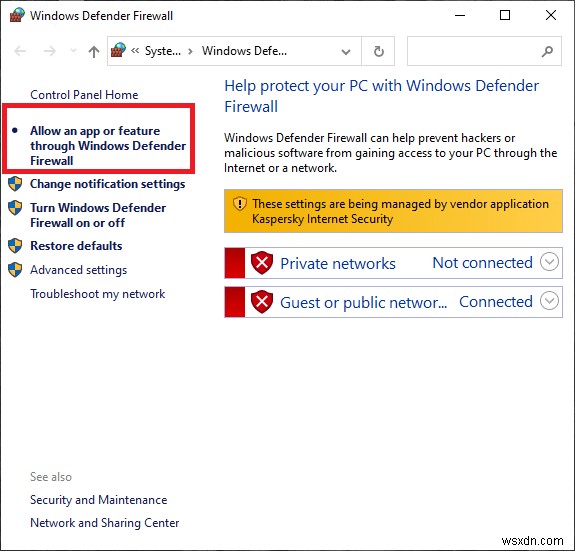Open Turn Windows Defender Firewall on or off
This screenshot has height=551, width=575.
point(98,215)
